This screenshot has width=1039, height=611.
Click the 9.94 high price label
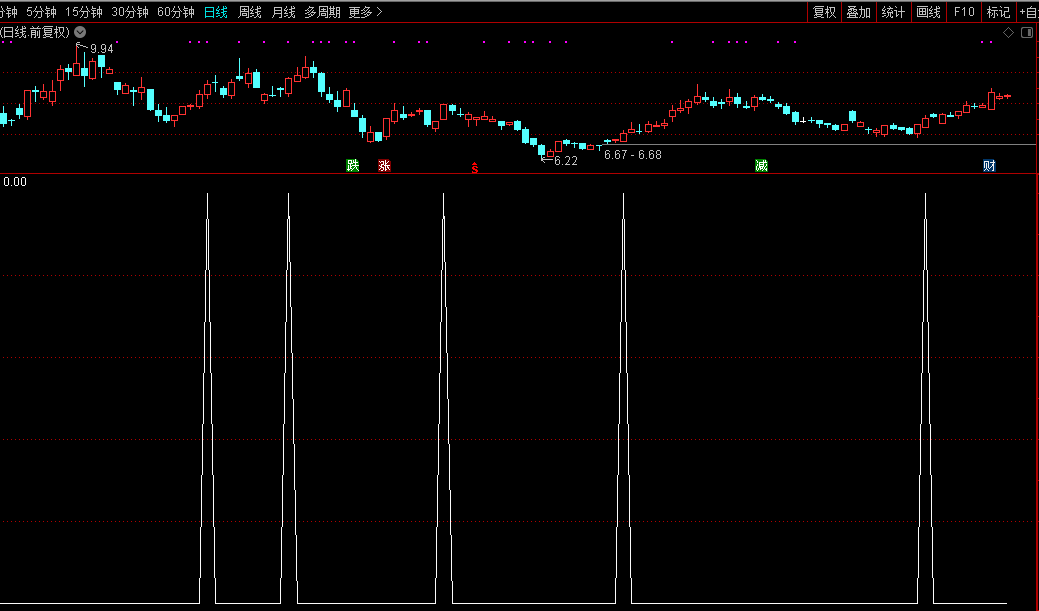[101, 48]
